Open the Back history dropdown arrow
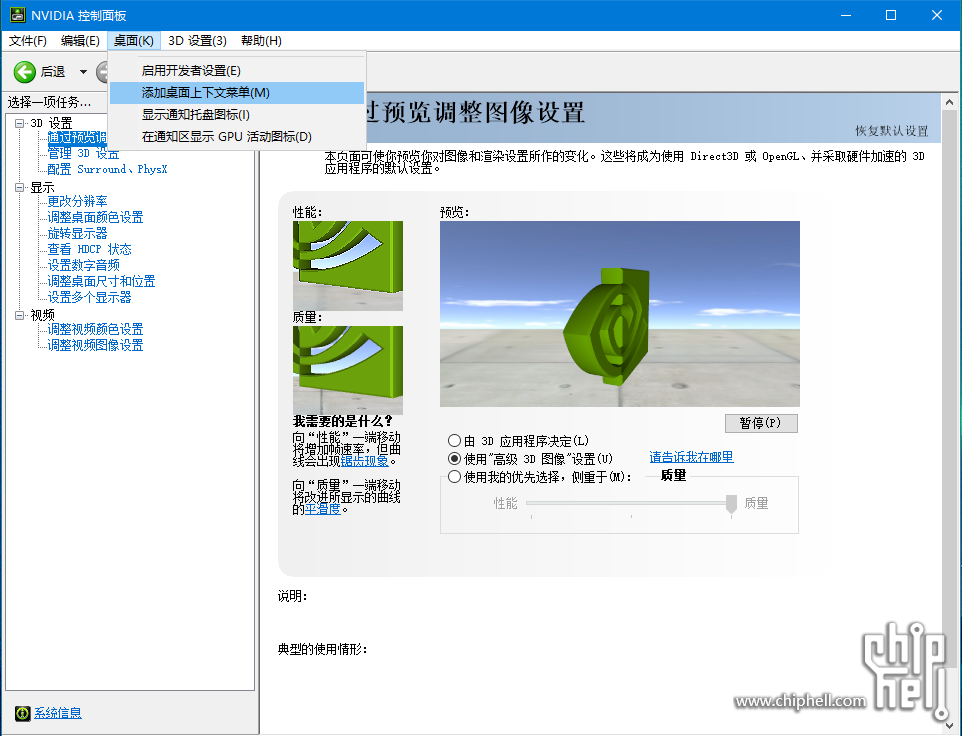Viewport: 962px width, 736px height. pyautogui.click(x=83, y=72)
